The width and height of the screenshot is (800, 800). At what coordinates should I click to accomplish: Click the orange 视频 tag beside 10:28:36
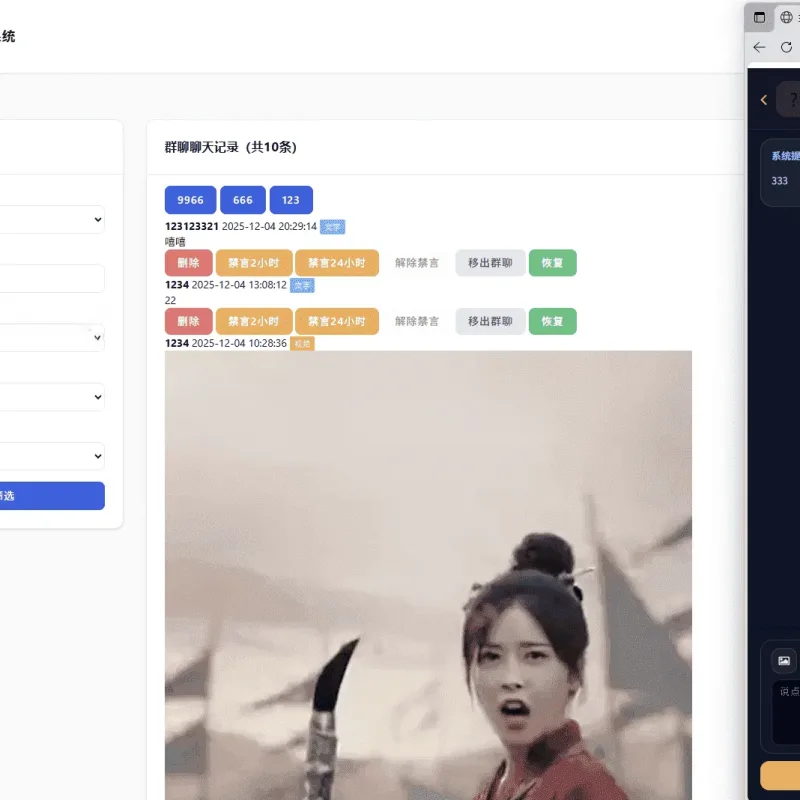coord(302,343)
